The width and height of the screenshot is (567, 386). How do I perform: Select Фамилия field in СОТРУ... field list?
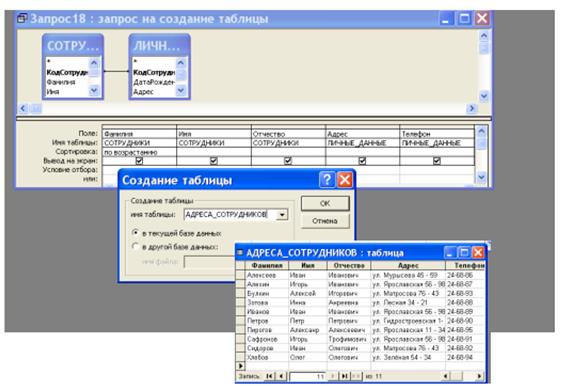(61, 82)
